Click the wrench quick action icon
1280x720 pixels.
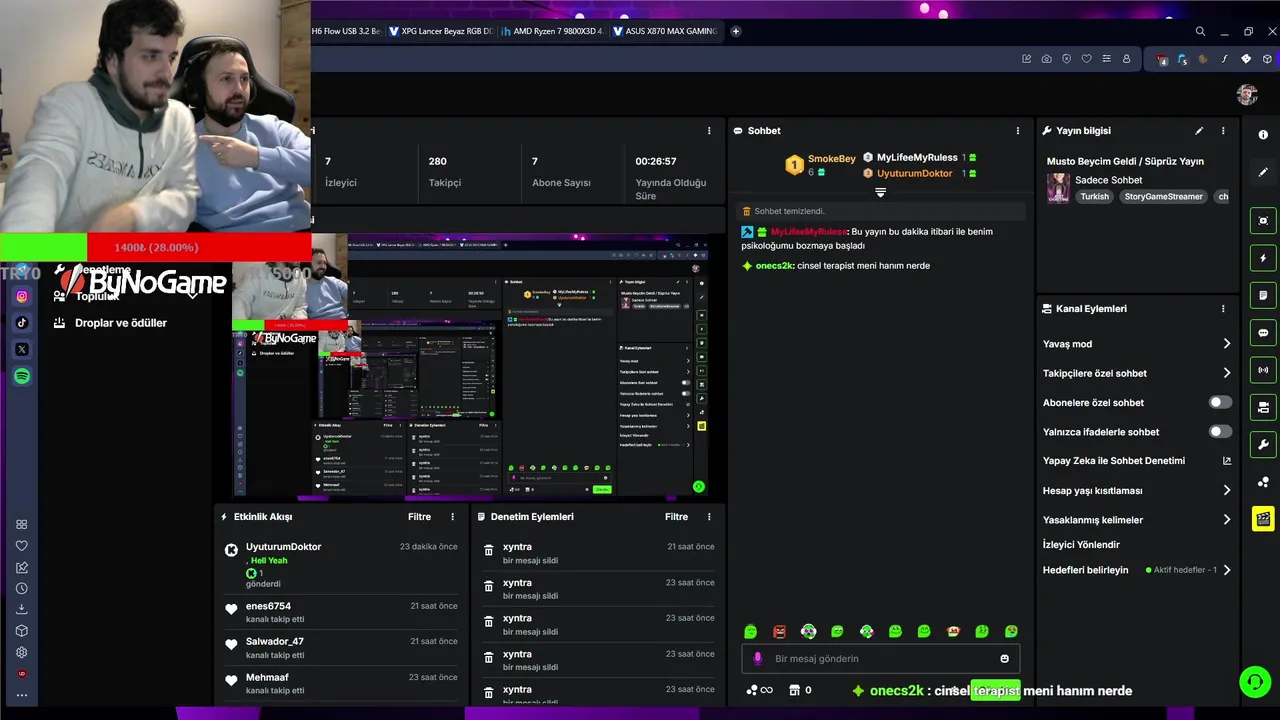tap(1263, 445)
